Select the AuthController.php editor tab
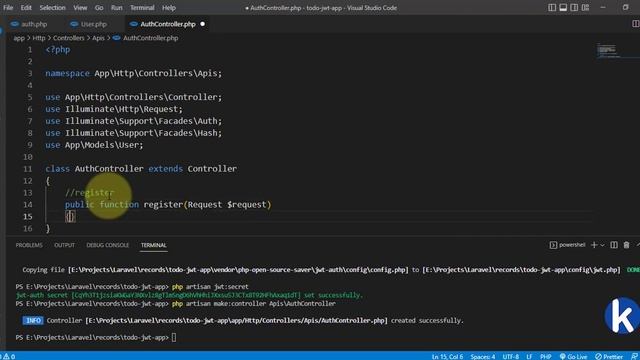 click(x=167, y=24)
